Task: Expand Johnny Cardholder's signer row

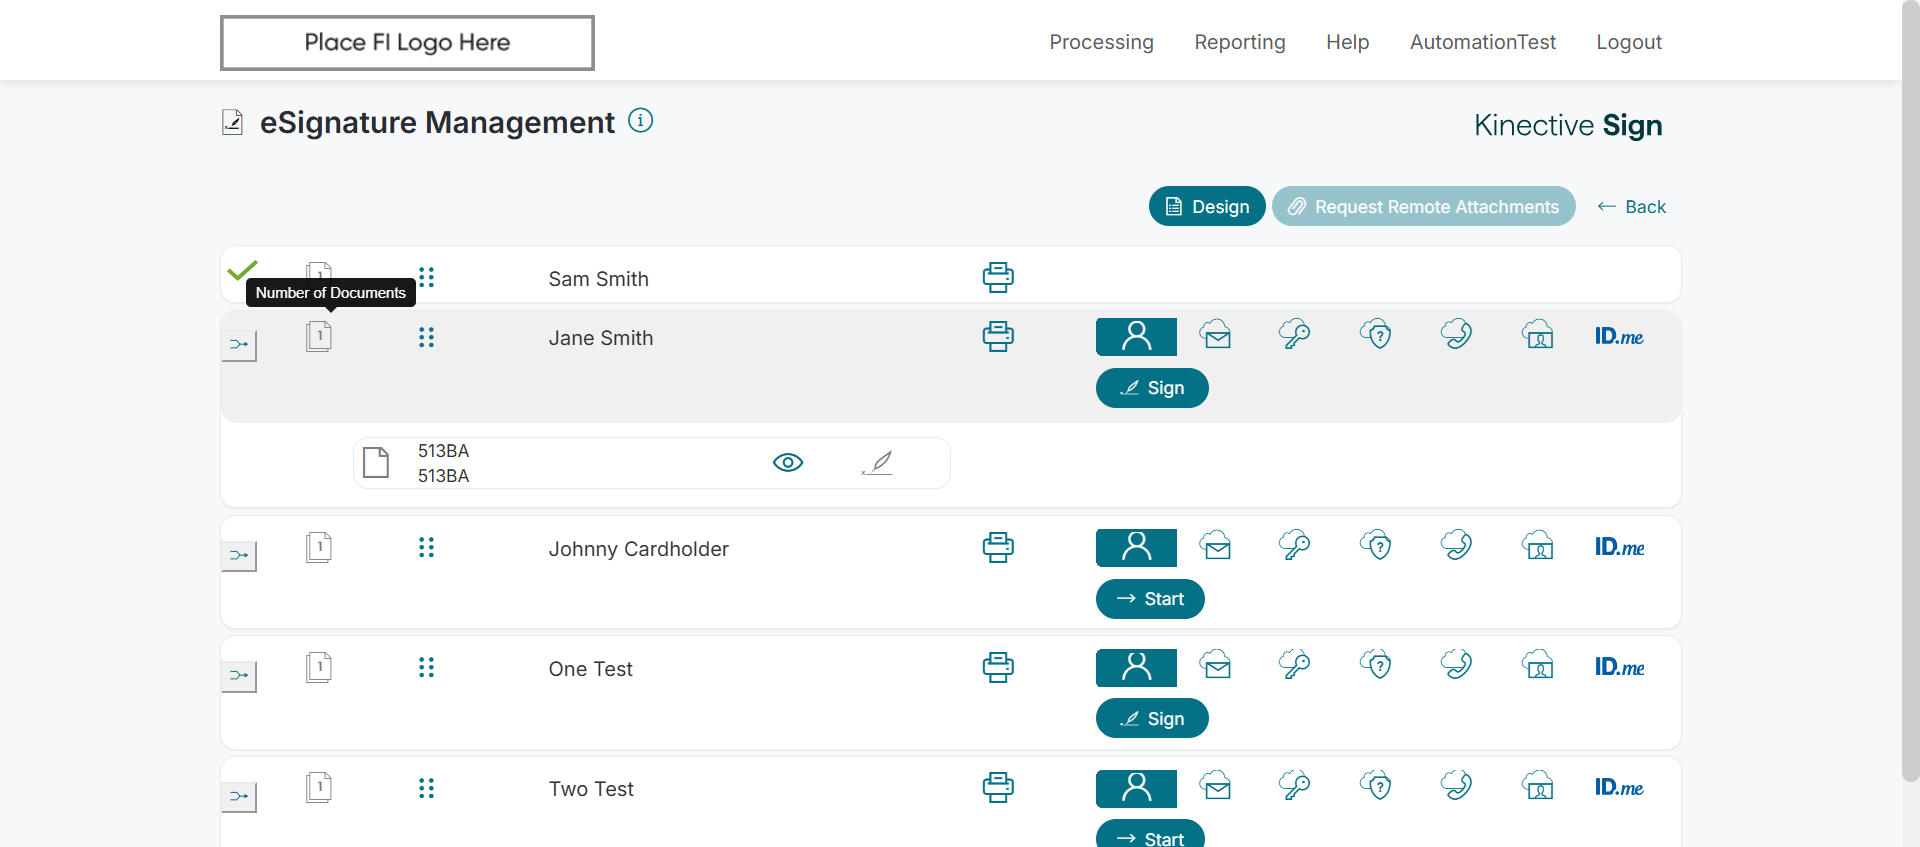Action: tap(239, 556)
